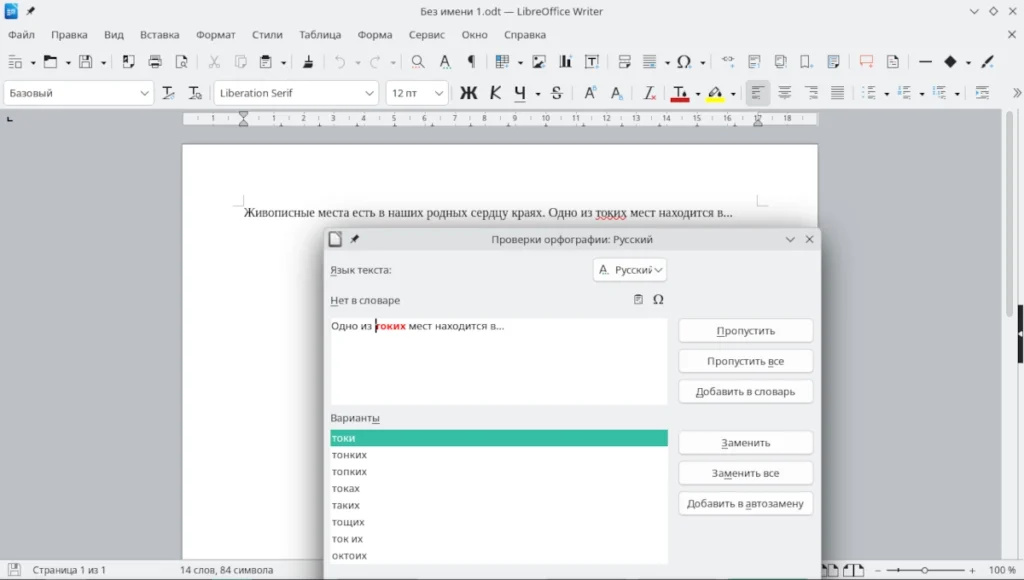Apply the yellow highlighting color swatch
1024x580 pixels.
click(715, 93)
